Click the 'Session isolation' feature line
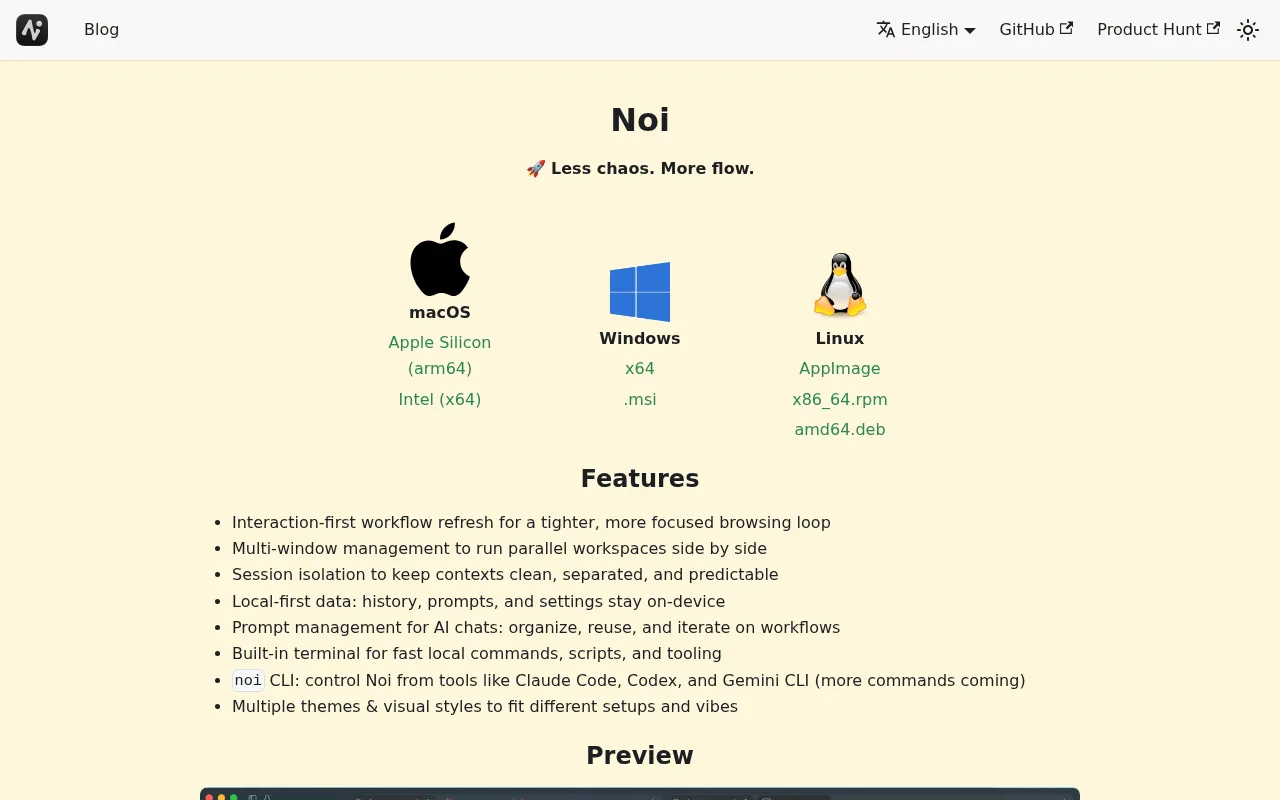 505,574
